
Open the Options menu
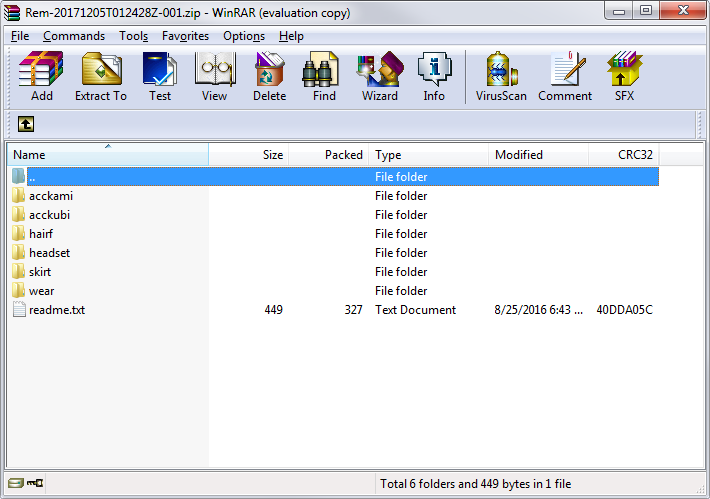[244, 36]
